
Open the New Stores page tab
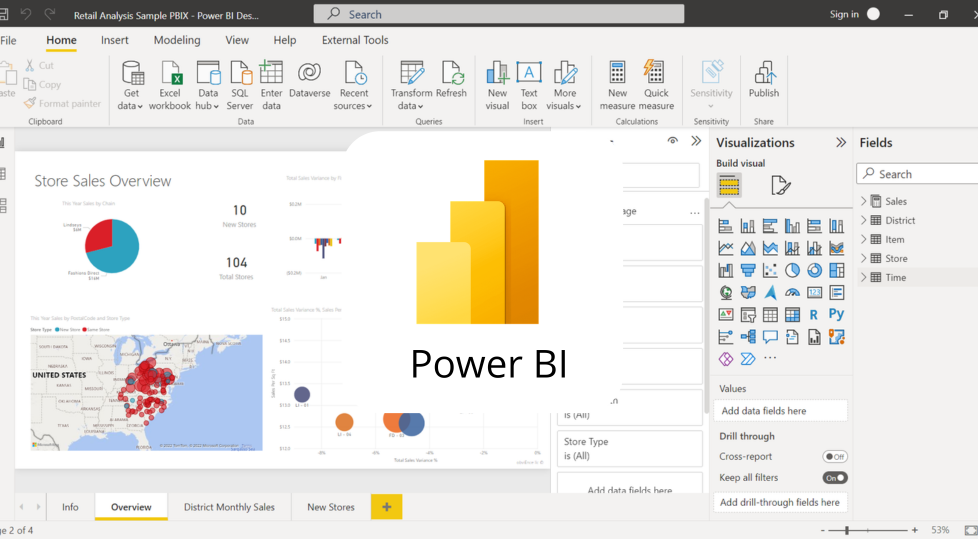click(331, 507)
